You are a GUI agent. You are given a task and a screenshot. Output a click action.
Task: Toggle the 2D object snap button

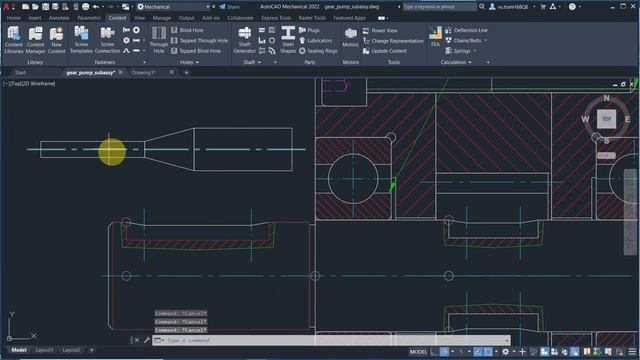(x=487, y=351)
